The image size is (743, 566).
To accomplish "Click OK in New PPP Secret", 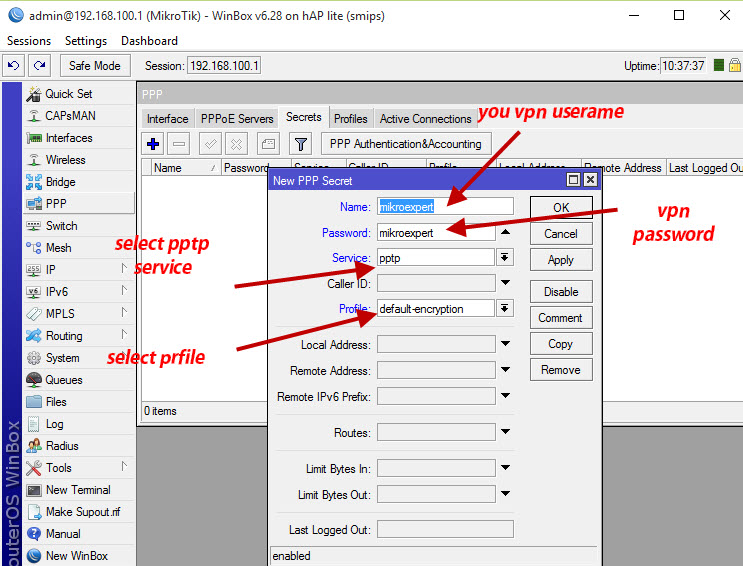I will pyautogui.click(x=561, y=208).
